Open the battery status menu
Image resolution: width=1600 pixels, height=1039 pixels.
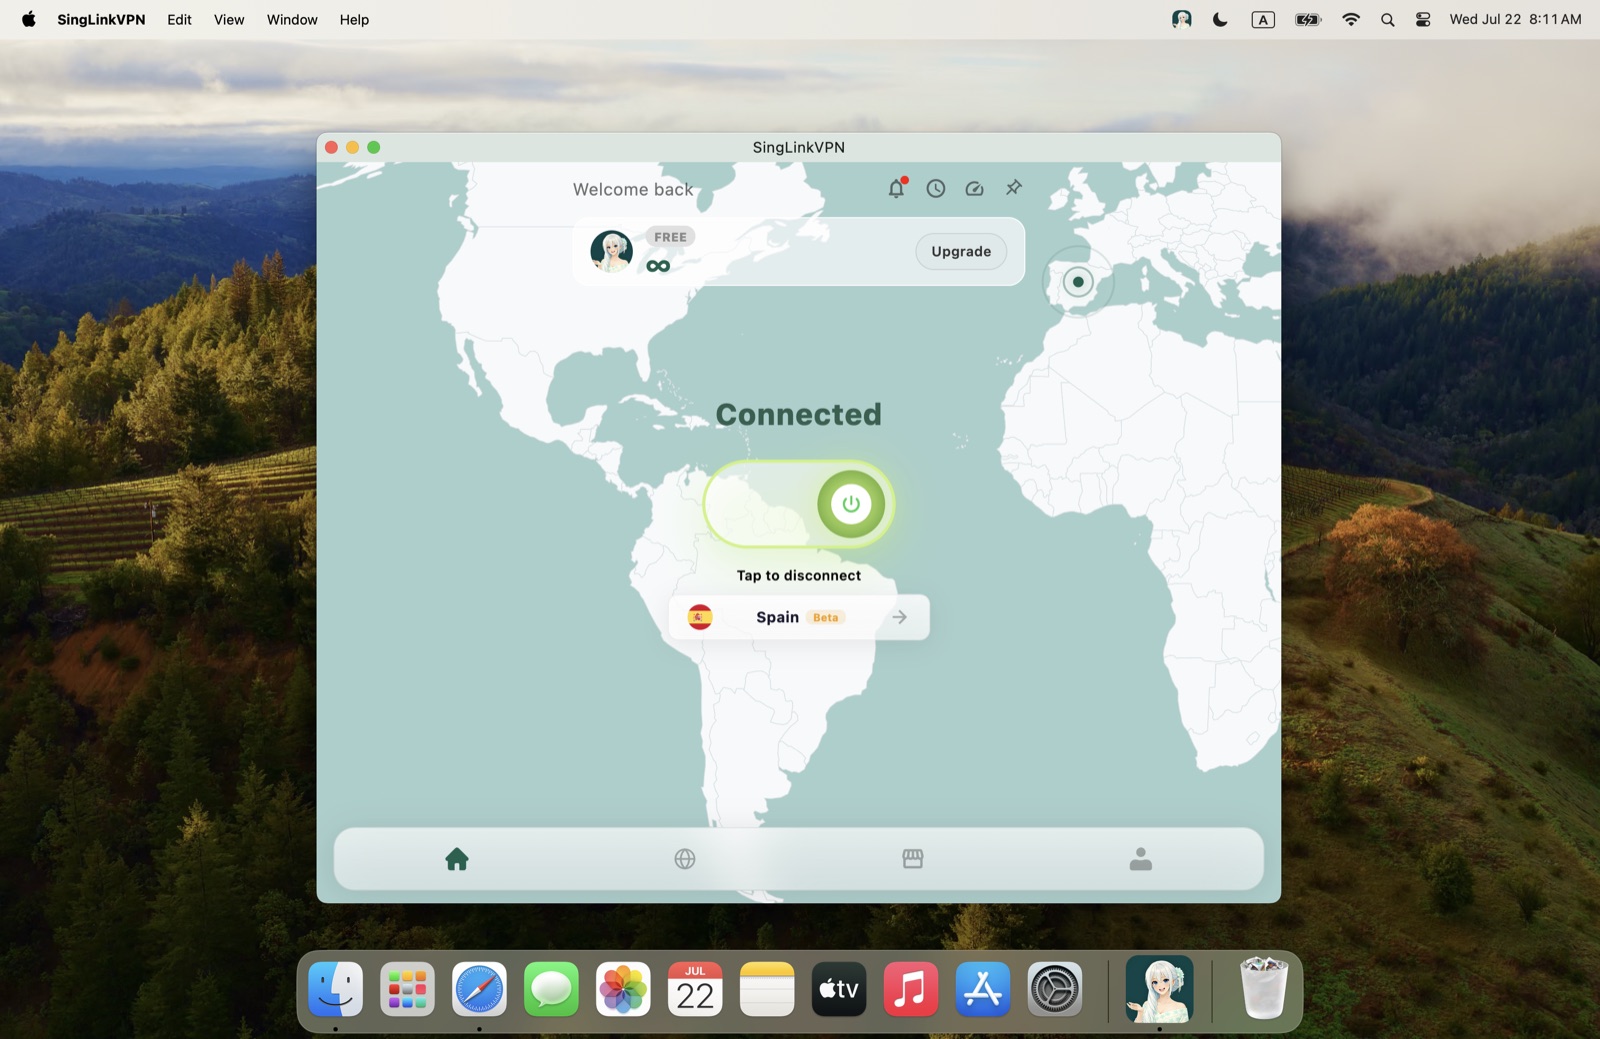(1308, 19)
